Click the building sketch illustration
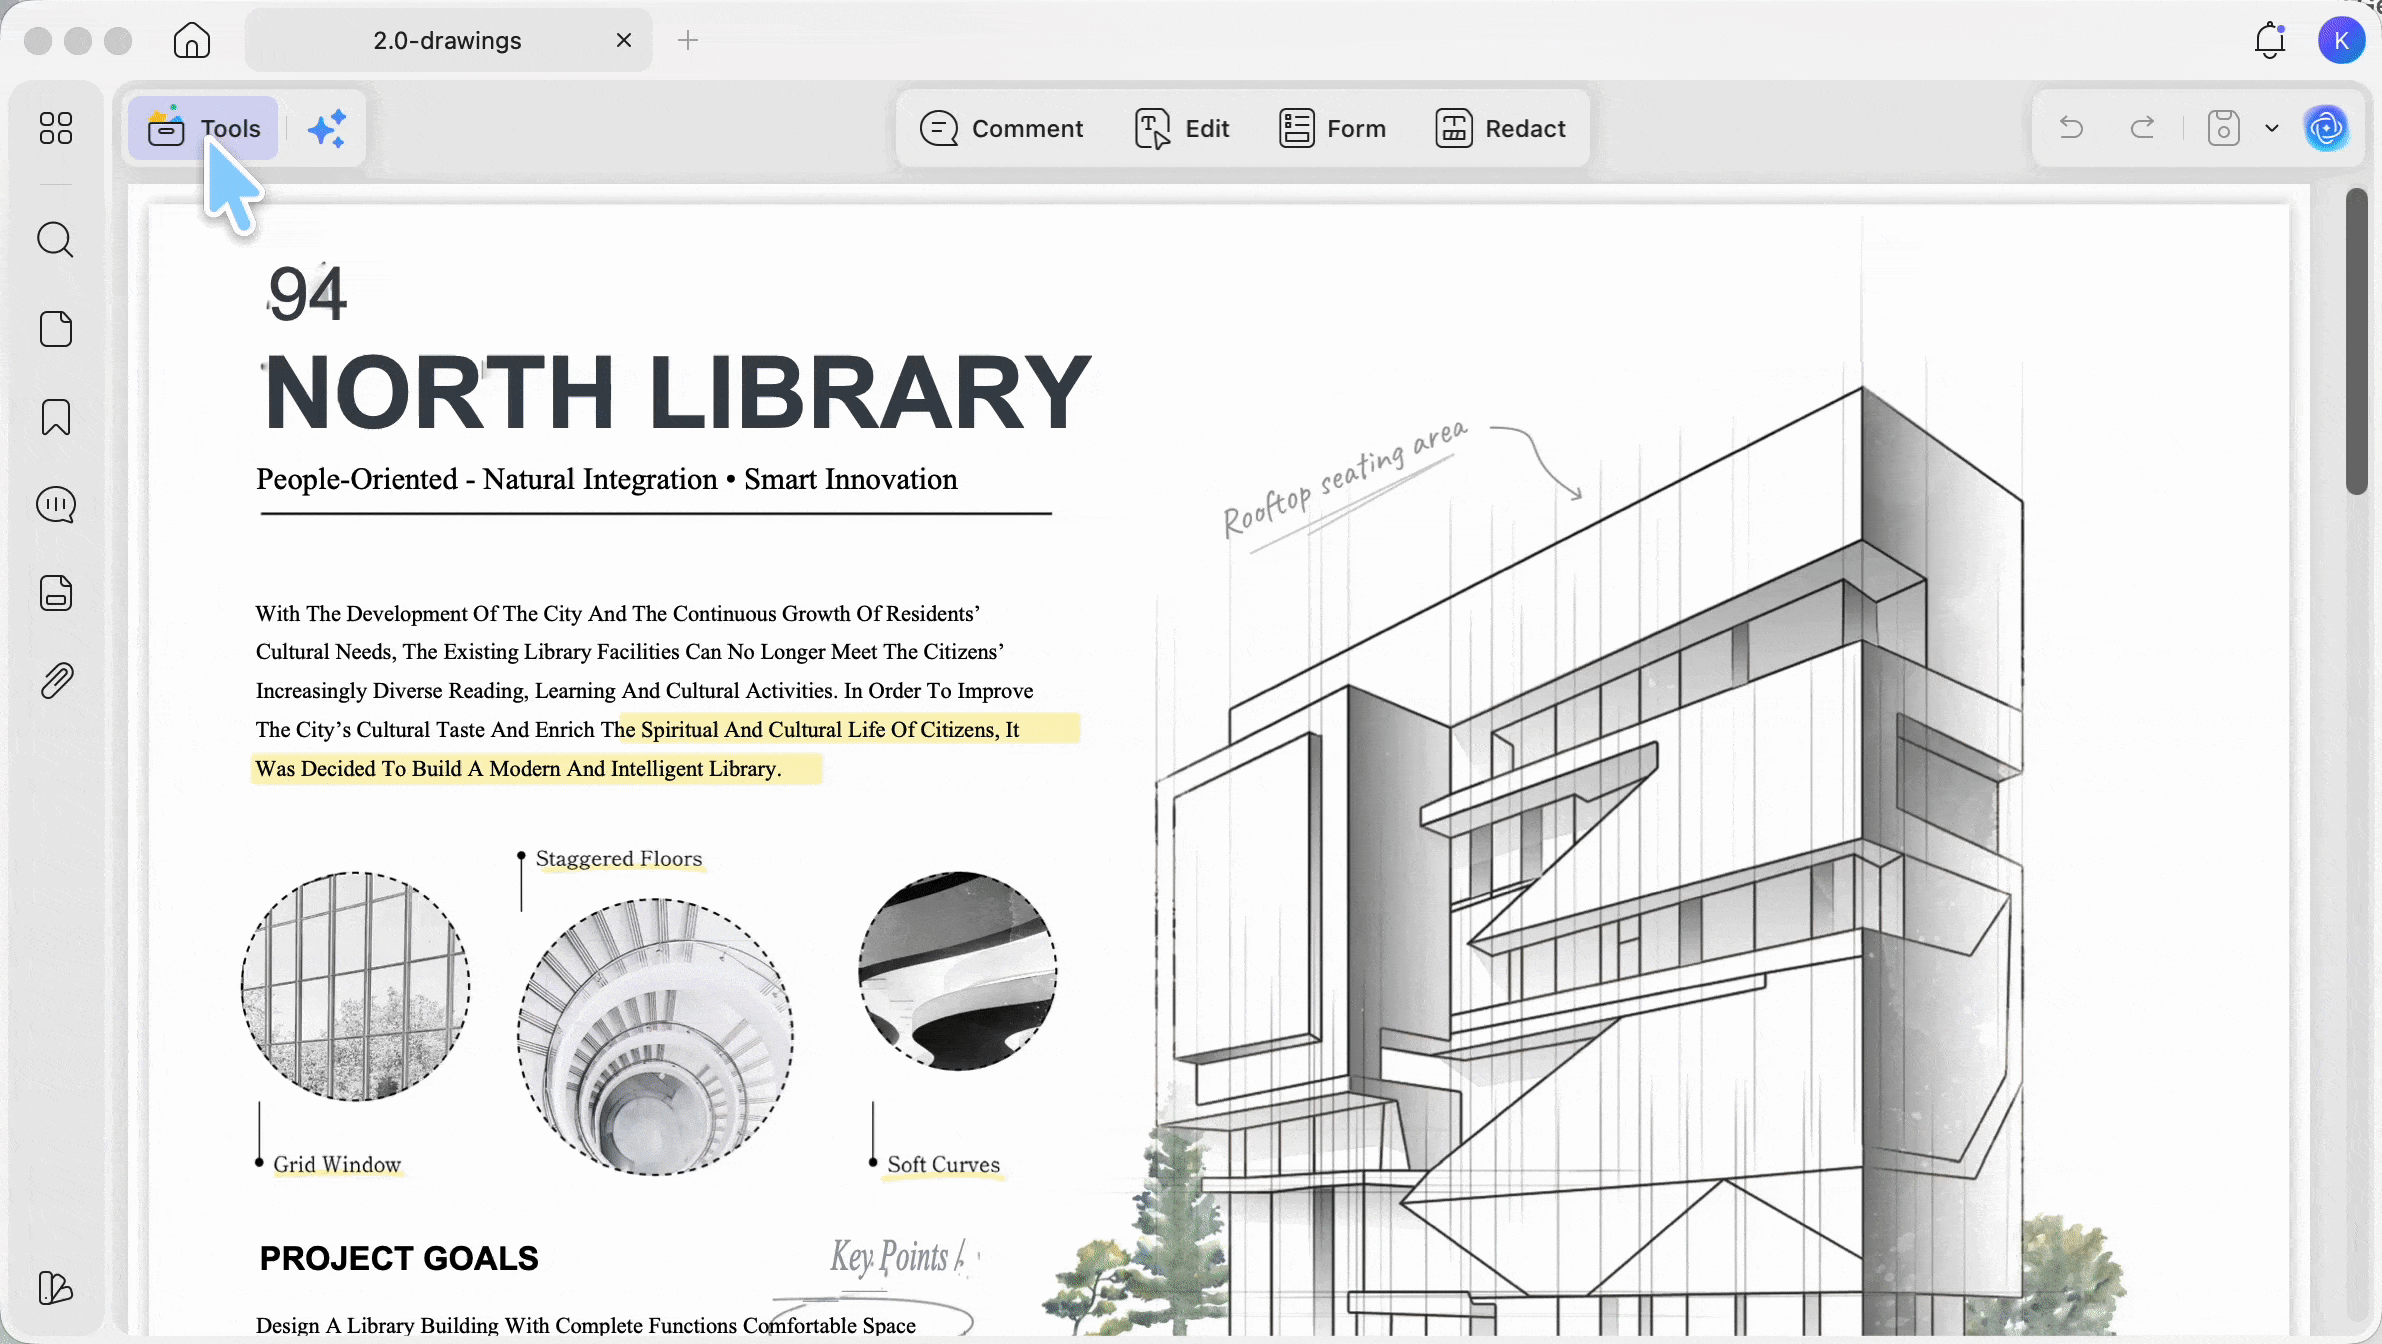Screen dimensions: 2382x1344 (1590, 860)
